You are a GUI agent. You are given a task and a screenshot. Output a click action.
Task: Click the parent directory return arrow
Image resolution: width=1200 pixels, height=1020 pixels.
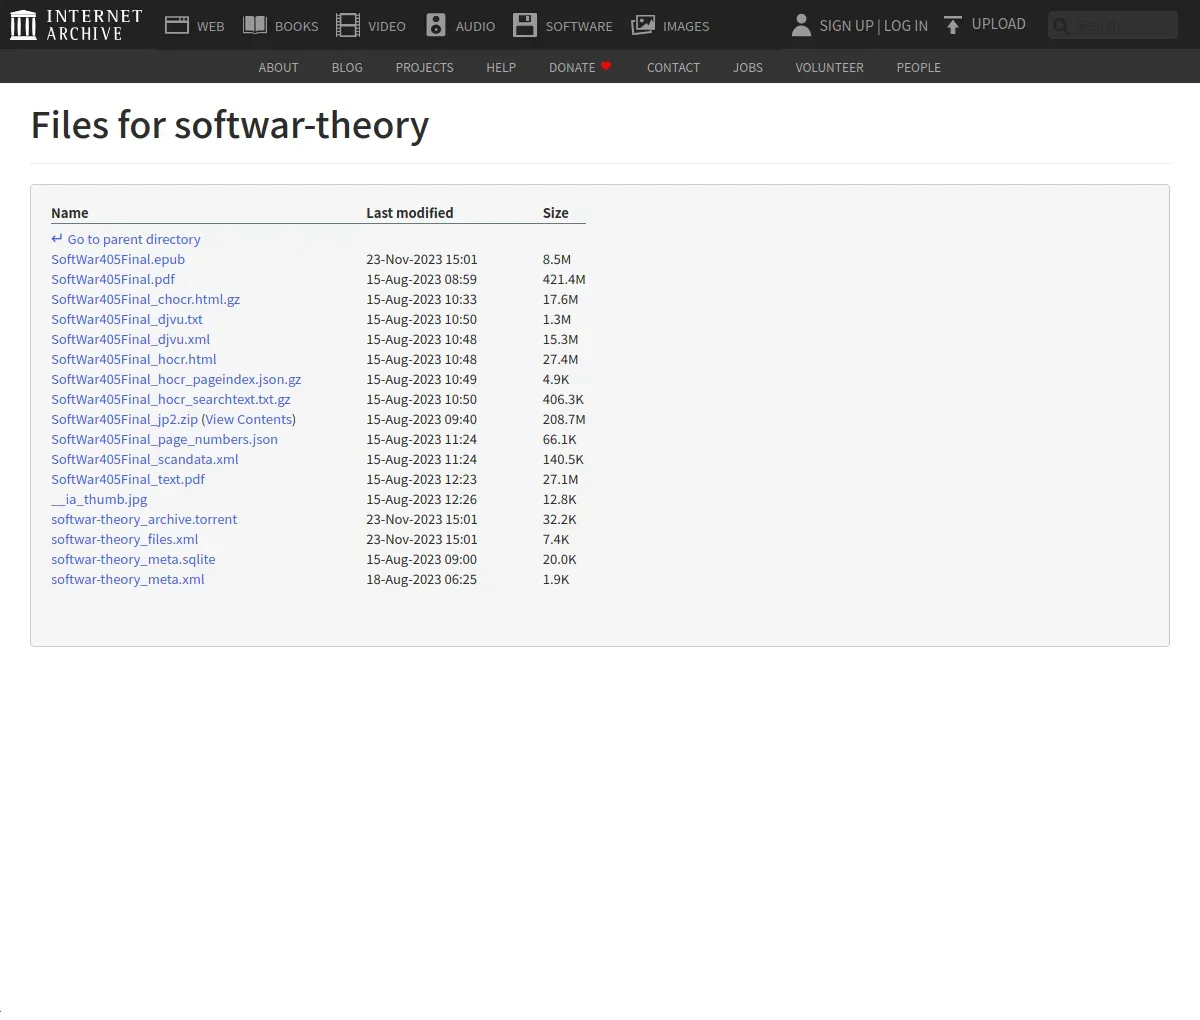coord(57,239)
